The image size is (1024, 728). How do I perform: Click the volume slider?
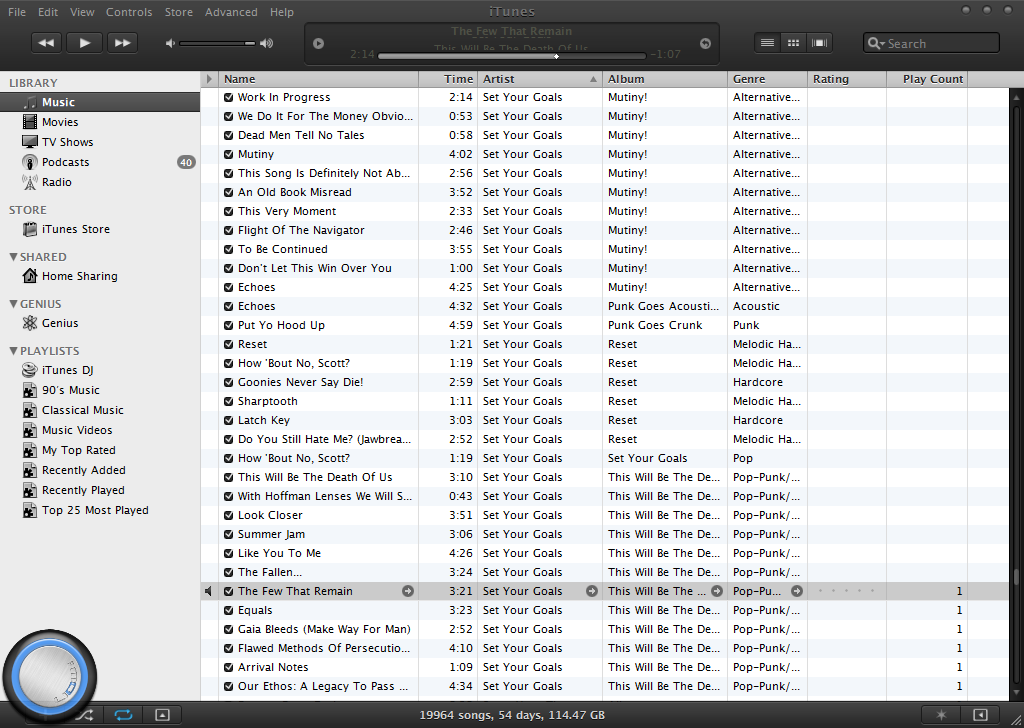(x=217, y=43)
